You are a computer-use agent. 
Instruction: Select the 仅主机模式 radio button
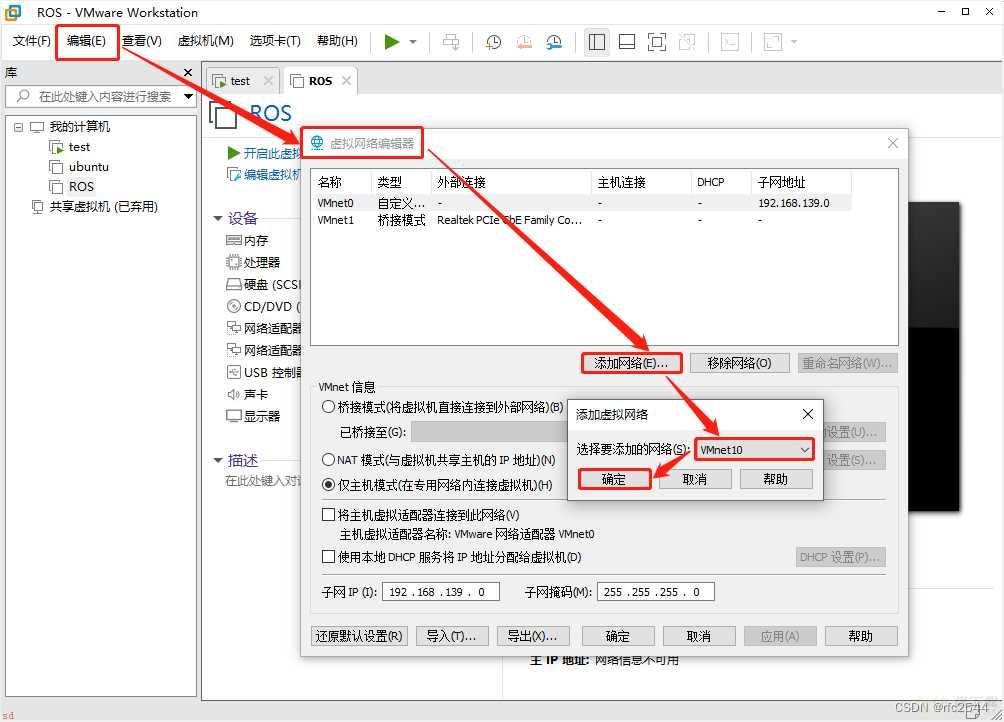click(328, 485)
